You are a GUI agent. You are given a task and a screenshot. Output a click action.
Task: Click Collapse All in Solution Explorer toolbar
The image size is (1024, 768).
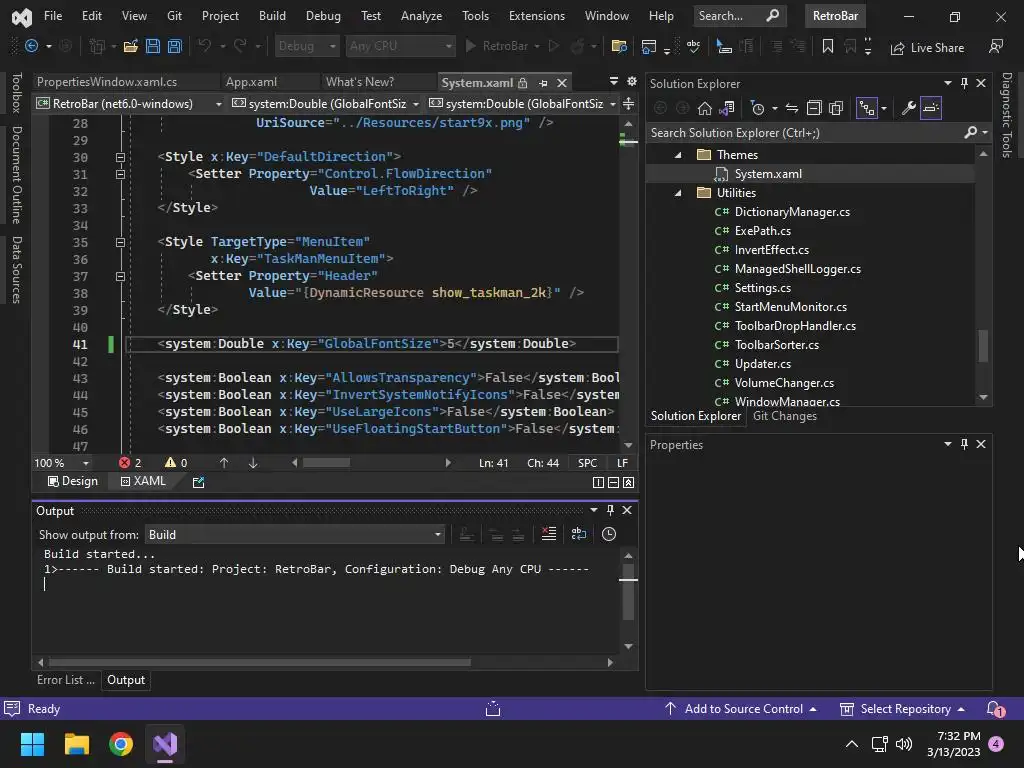click(814, 108)
